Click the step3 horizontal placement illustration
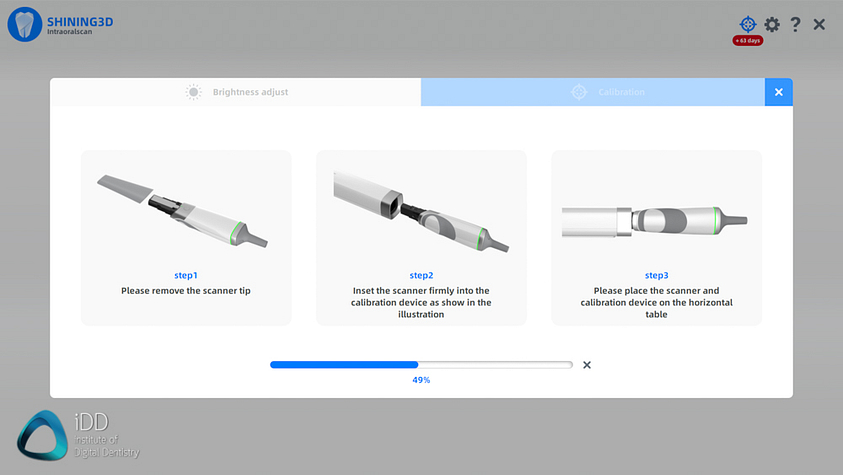This screenshot has width=843, height=475. pos(656,219)
